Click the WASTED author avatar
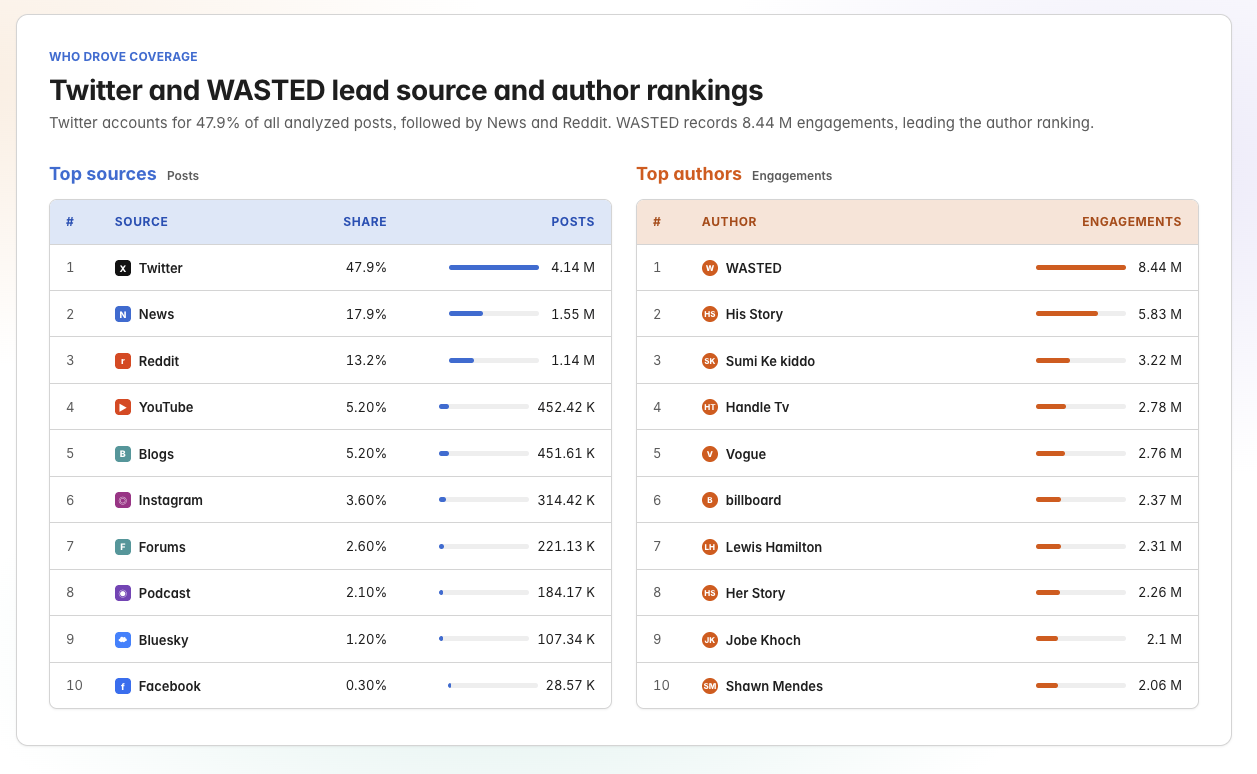This screenshot has width=1257, height=774. click(710, 268)
